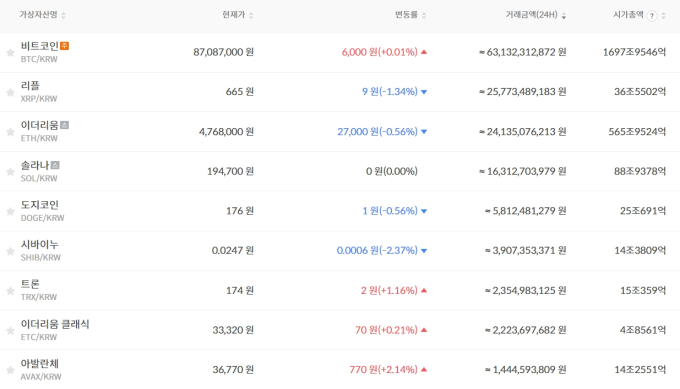
Task: Open 시가총액 help question mark icon
Action: tap(651, 16)
